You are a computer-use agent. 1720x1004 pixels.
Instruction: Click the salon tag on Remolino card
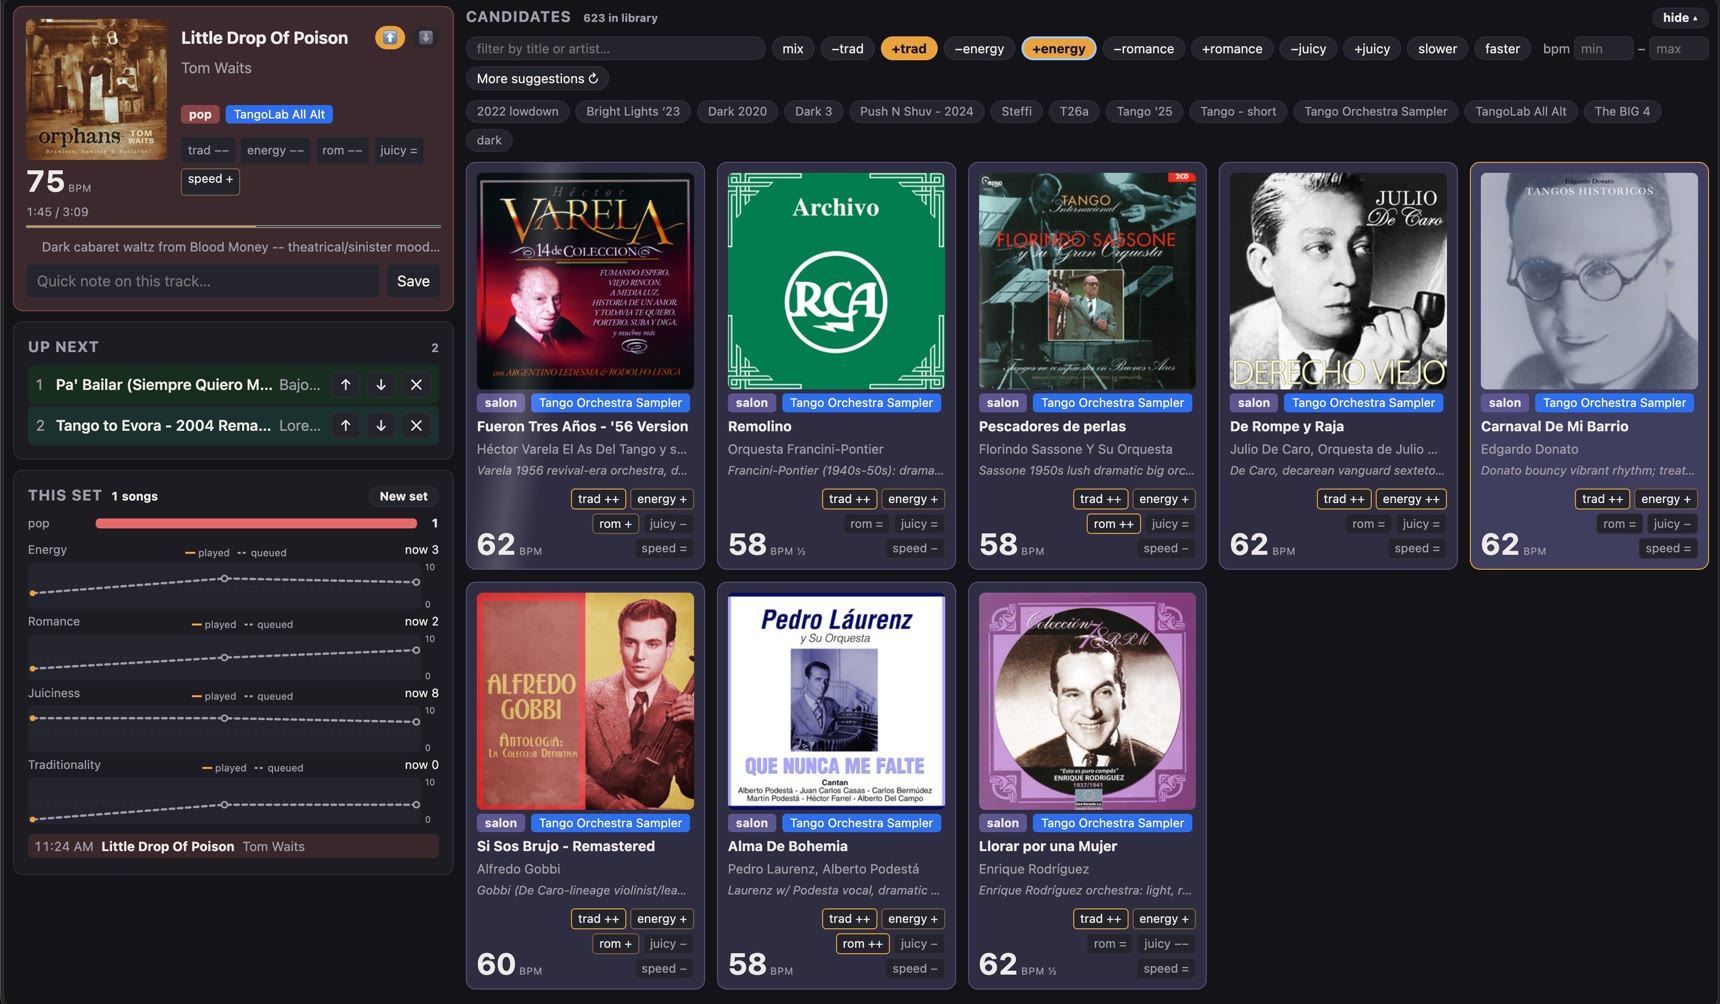(752, 403)
